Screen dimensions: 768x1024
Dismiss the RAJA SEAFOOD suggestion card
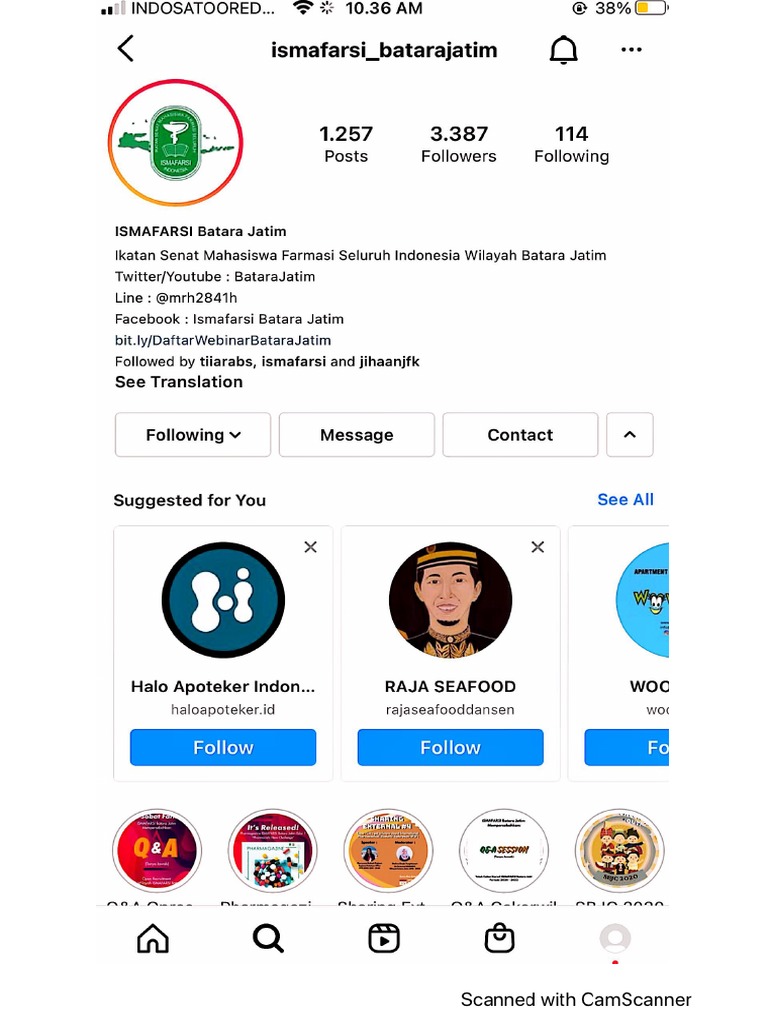coord(537,547)
